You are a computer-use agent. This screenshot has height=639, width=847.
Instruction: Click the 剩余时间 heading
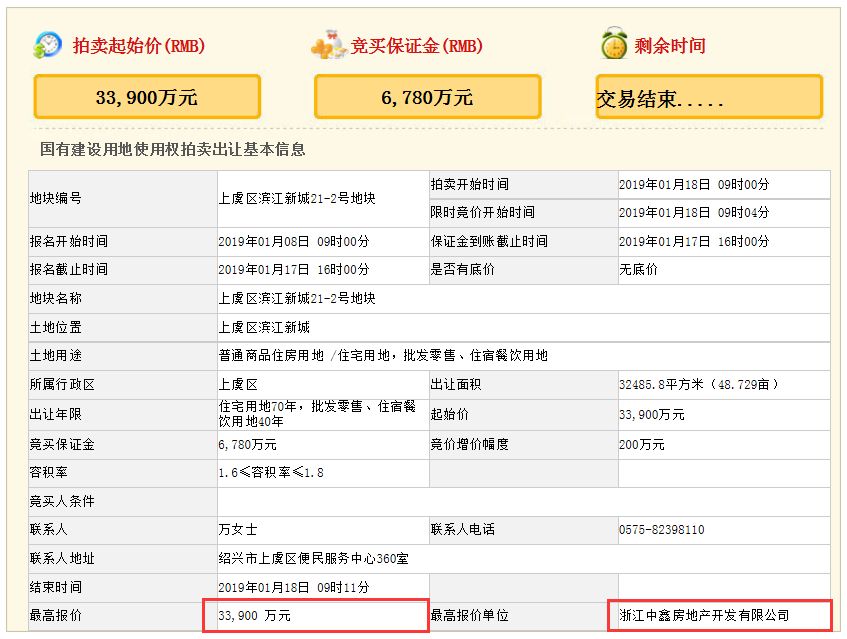[670, 46]
